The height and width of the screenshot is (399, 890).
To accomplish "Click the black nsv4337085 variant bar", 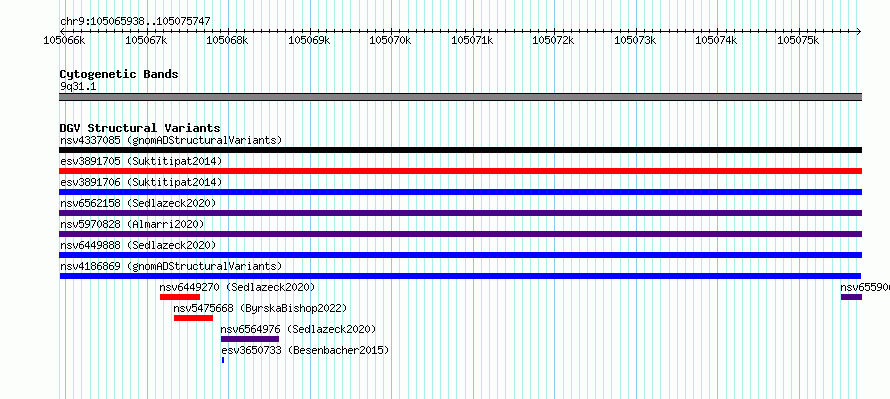I will pos(460,150).
